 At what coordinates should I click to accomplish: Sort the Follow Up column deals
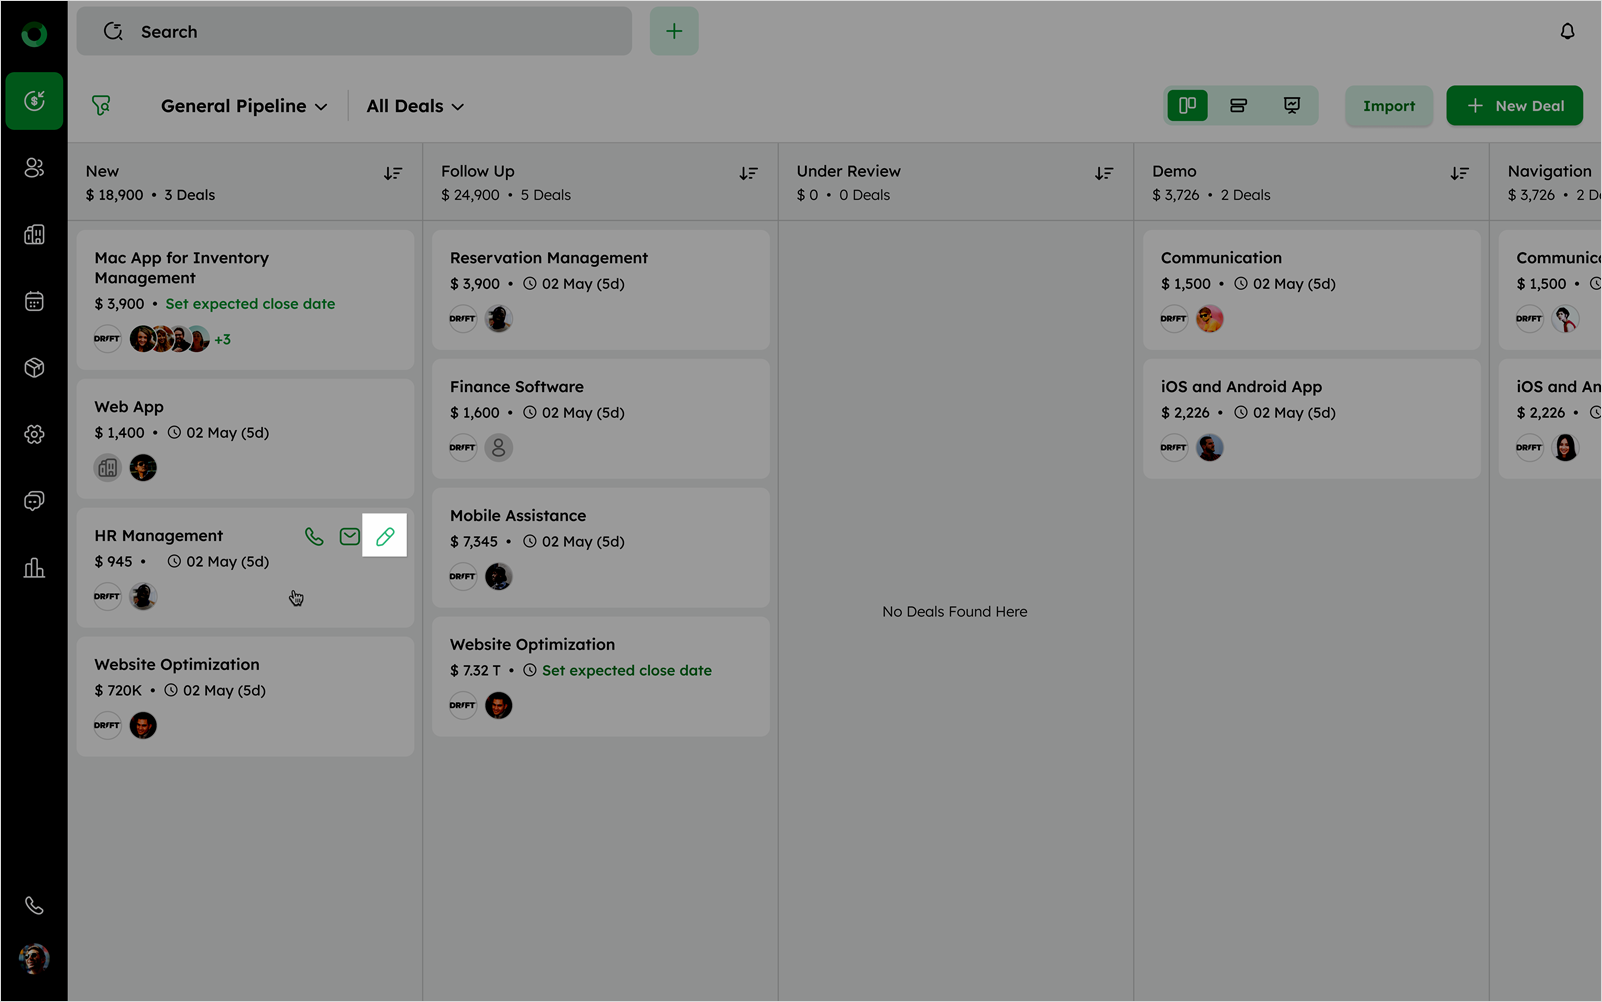(748, 174)
